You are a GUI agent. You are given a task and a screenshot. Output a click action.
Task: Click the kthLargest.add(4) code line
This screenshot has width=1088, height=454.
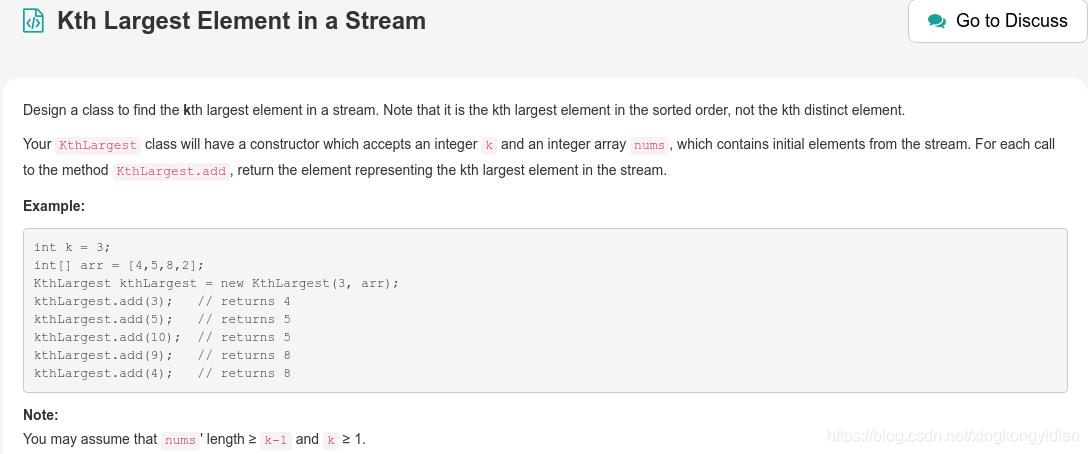point(162,373)
